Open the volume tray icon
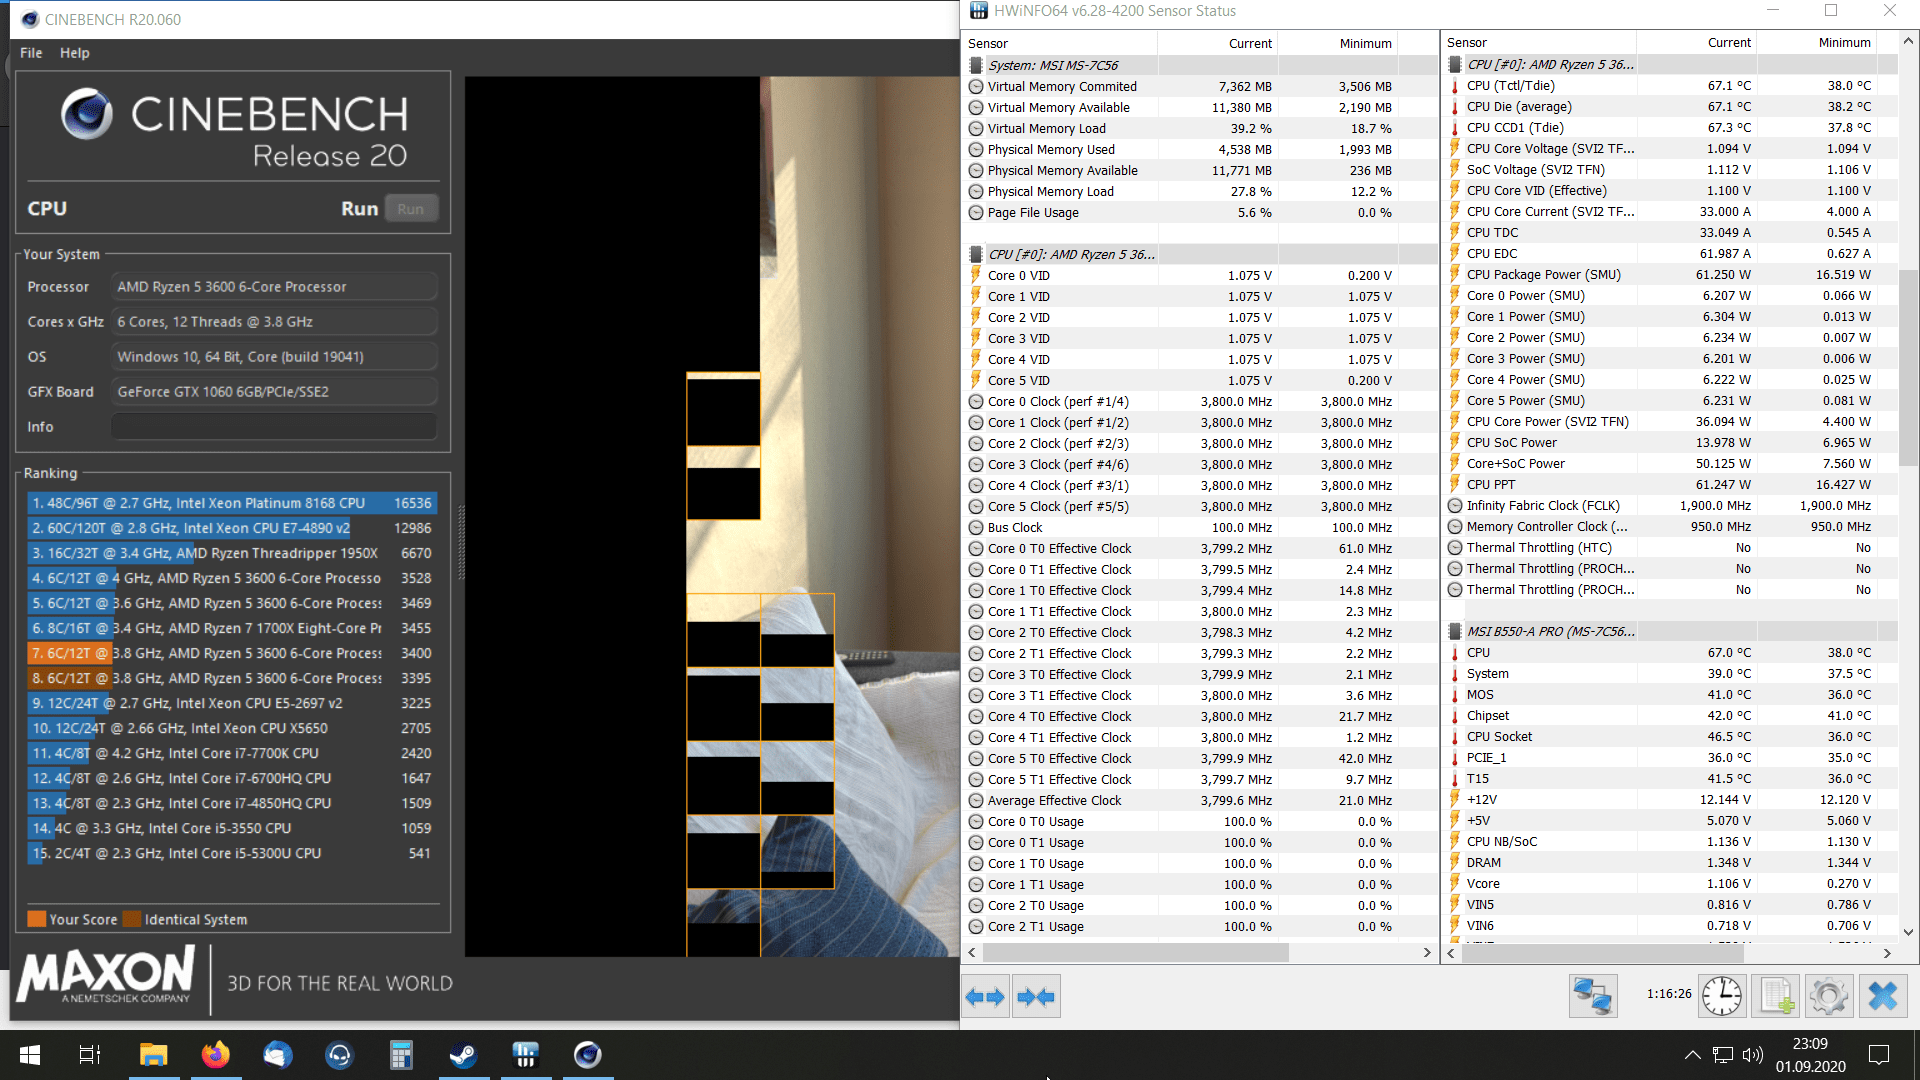The width and height of the screenshot is (1920, 1080). [1752, 1055]
